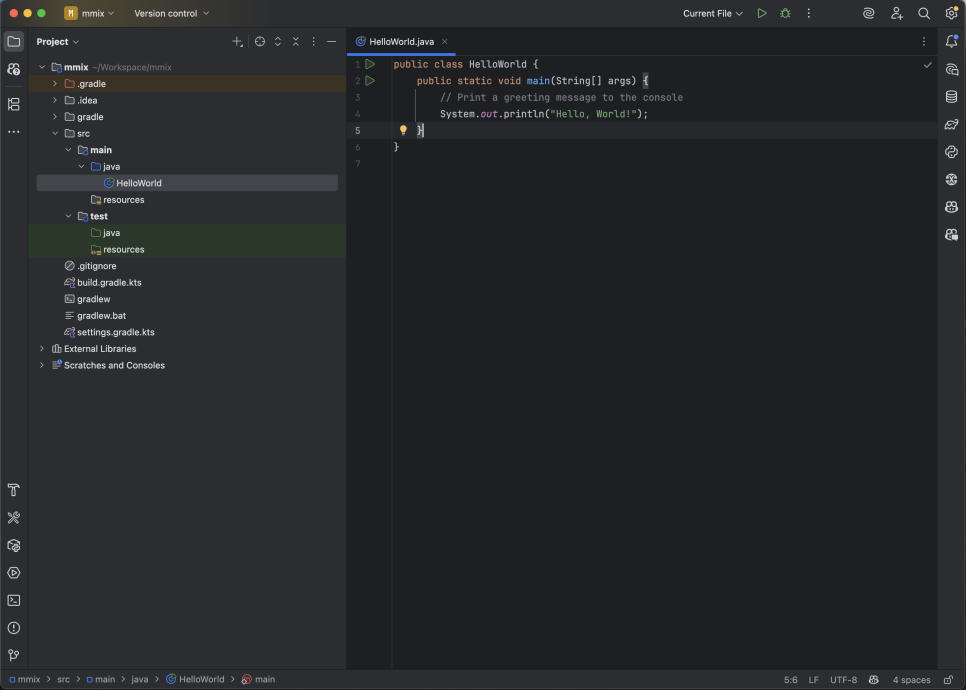Click Expand All in Project panel
The height and width of the screenshot is (690, 966).
278,42
